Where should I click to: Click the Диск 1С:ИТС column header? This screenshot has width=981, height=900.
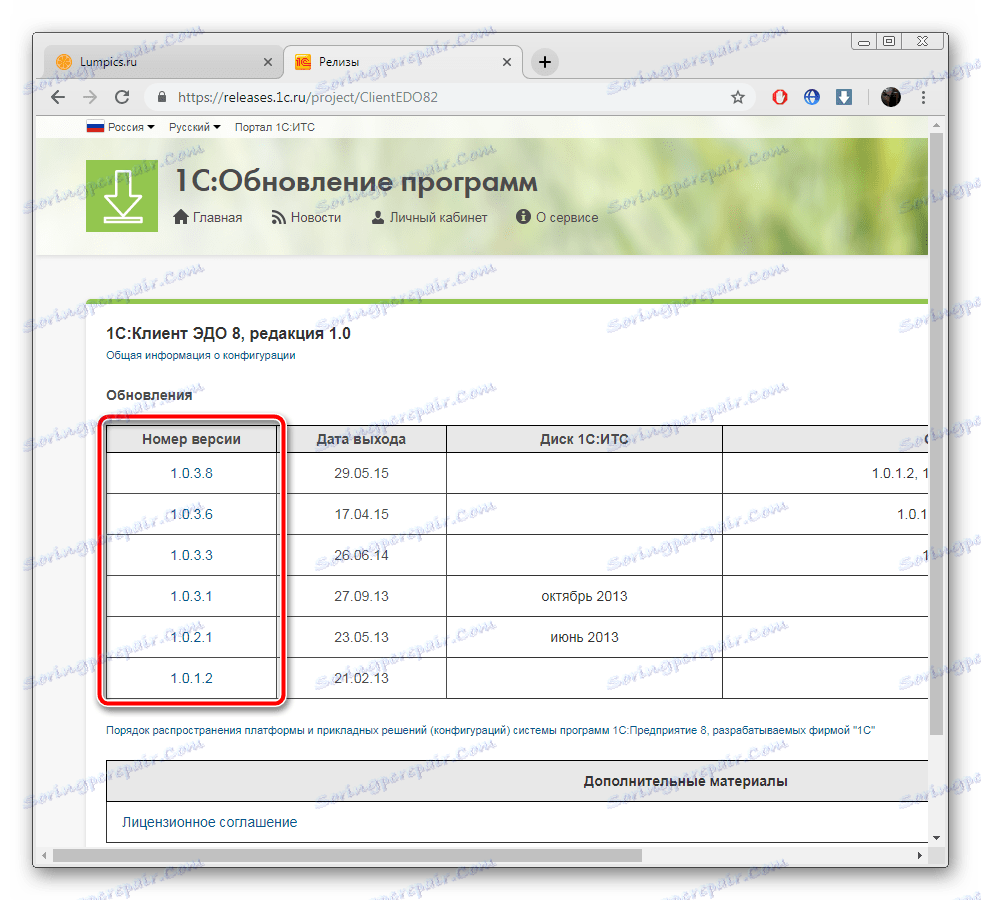(584, 439)
